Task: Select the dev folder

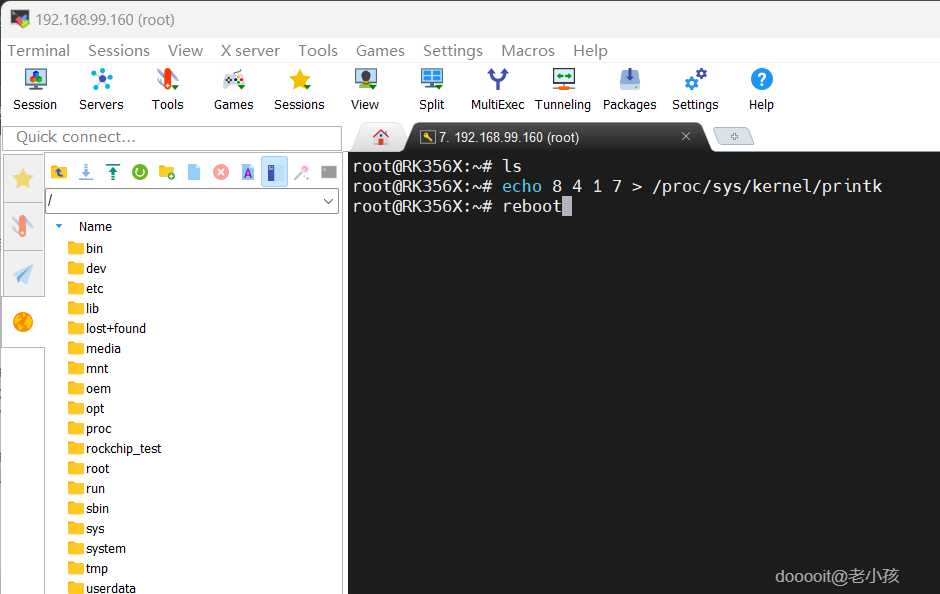Action: 87,269
